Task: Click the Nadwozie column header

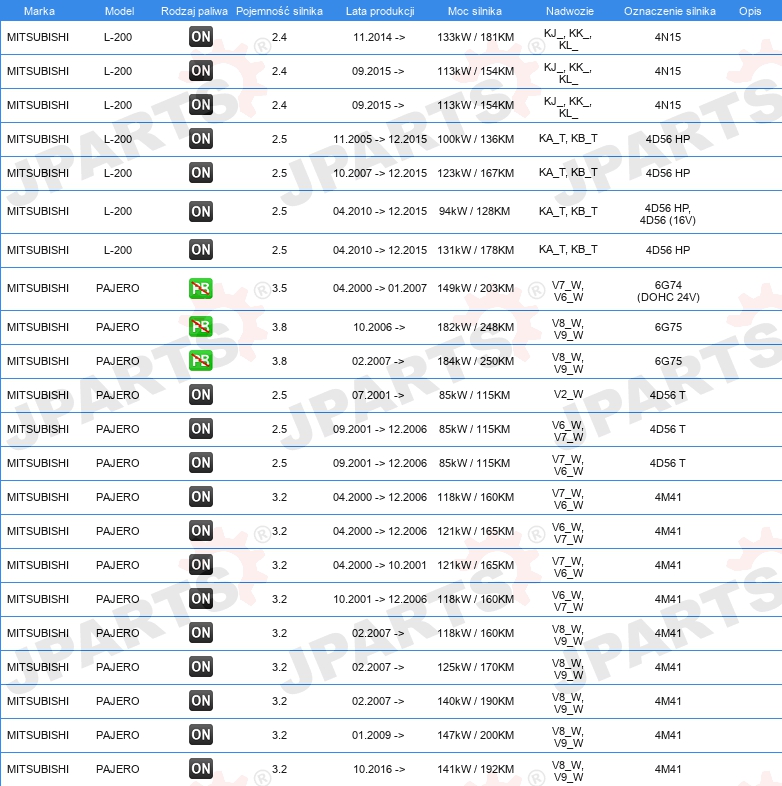Action: click(569, 11)
